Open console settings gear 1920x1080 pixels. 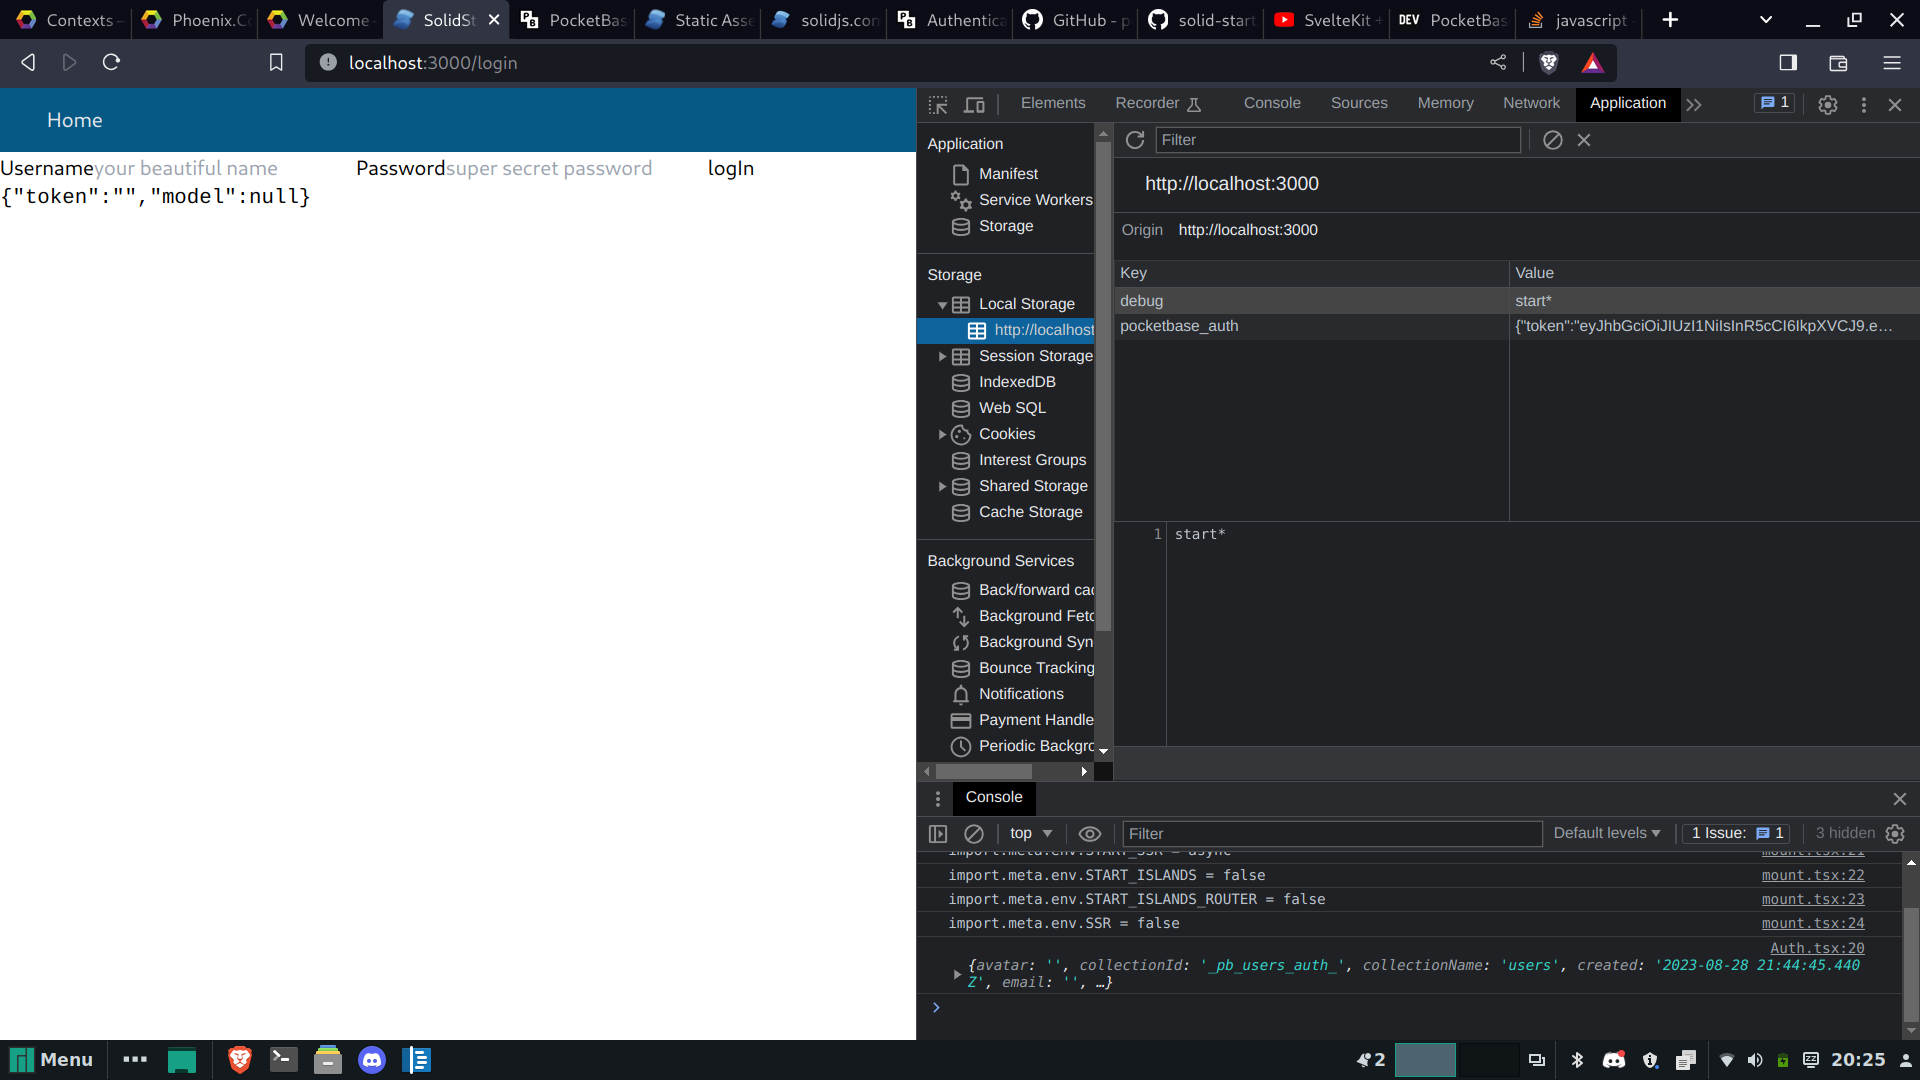coord(1895,833)
